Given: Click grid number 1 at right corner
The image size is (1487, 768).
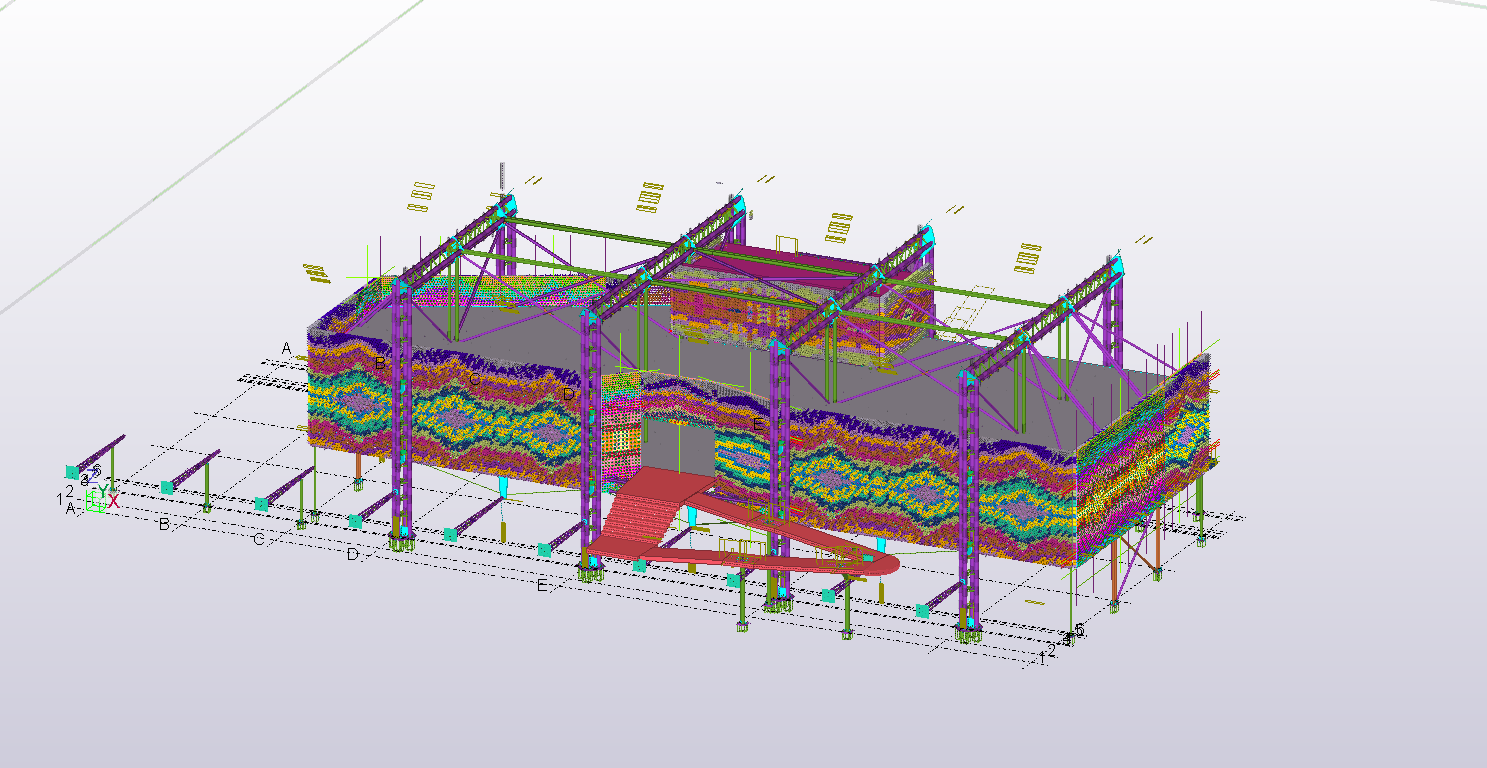Looking at the screenshot, I should 1041,658.
